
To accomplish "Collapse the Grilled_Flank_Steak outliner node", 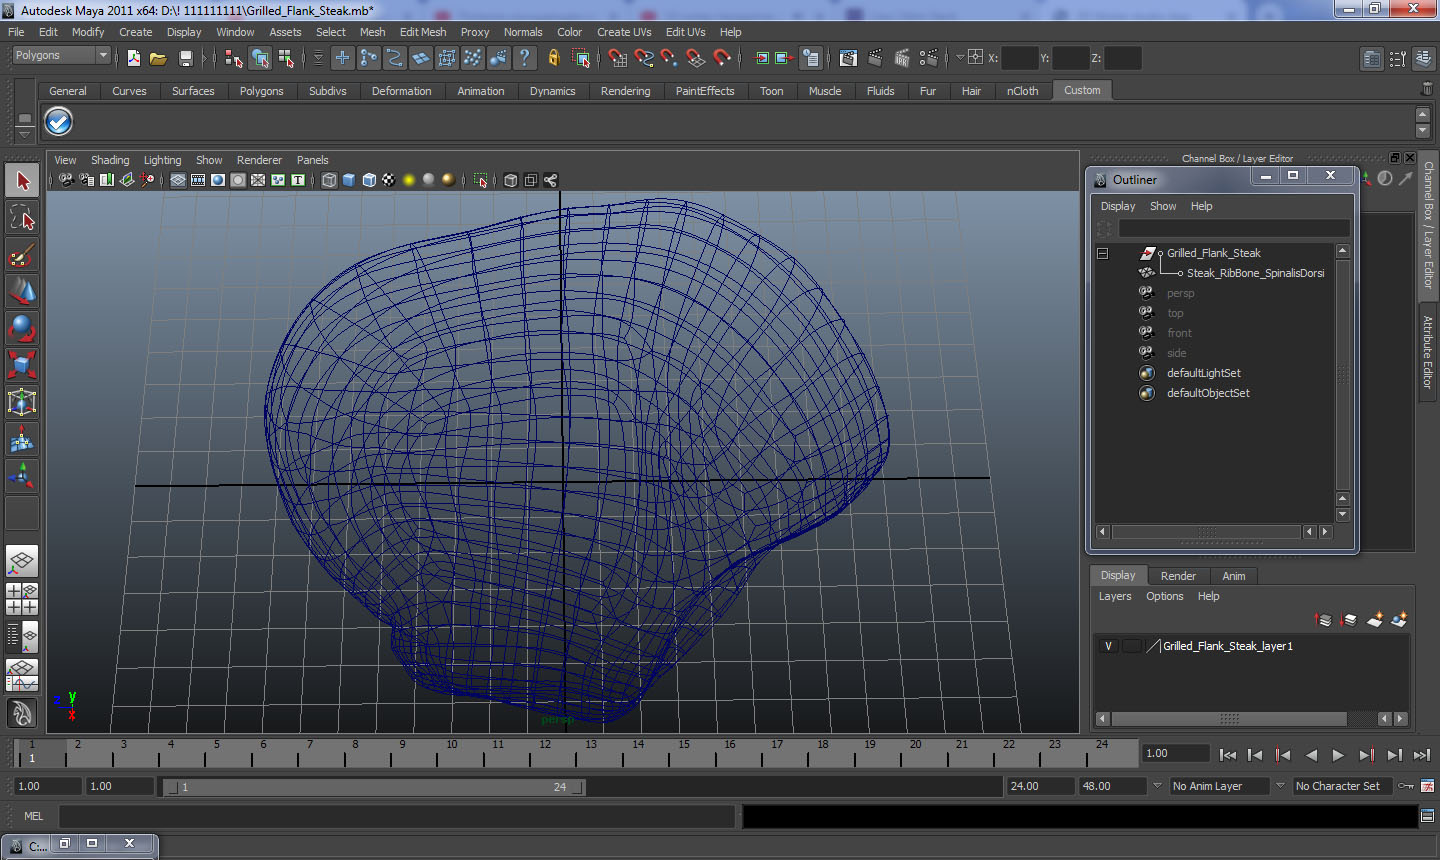I will (x=1102, y=253).
